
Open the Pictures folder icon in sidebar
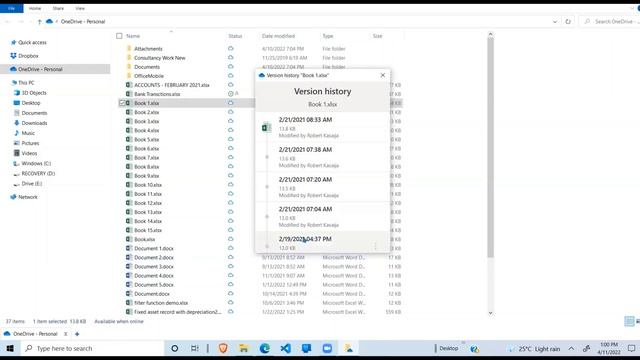[x=17, y=143]
